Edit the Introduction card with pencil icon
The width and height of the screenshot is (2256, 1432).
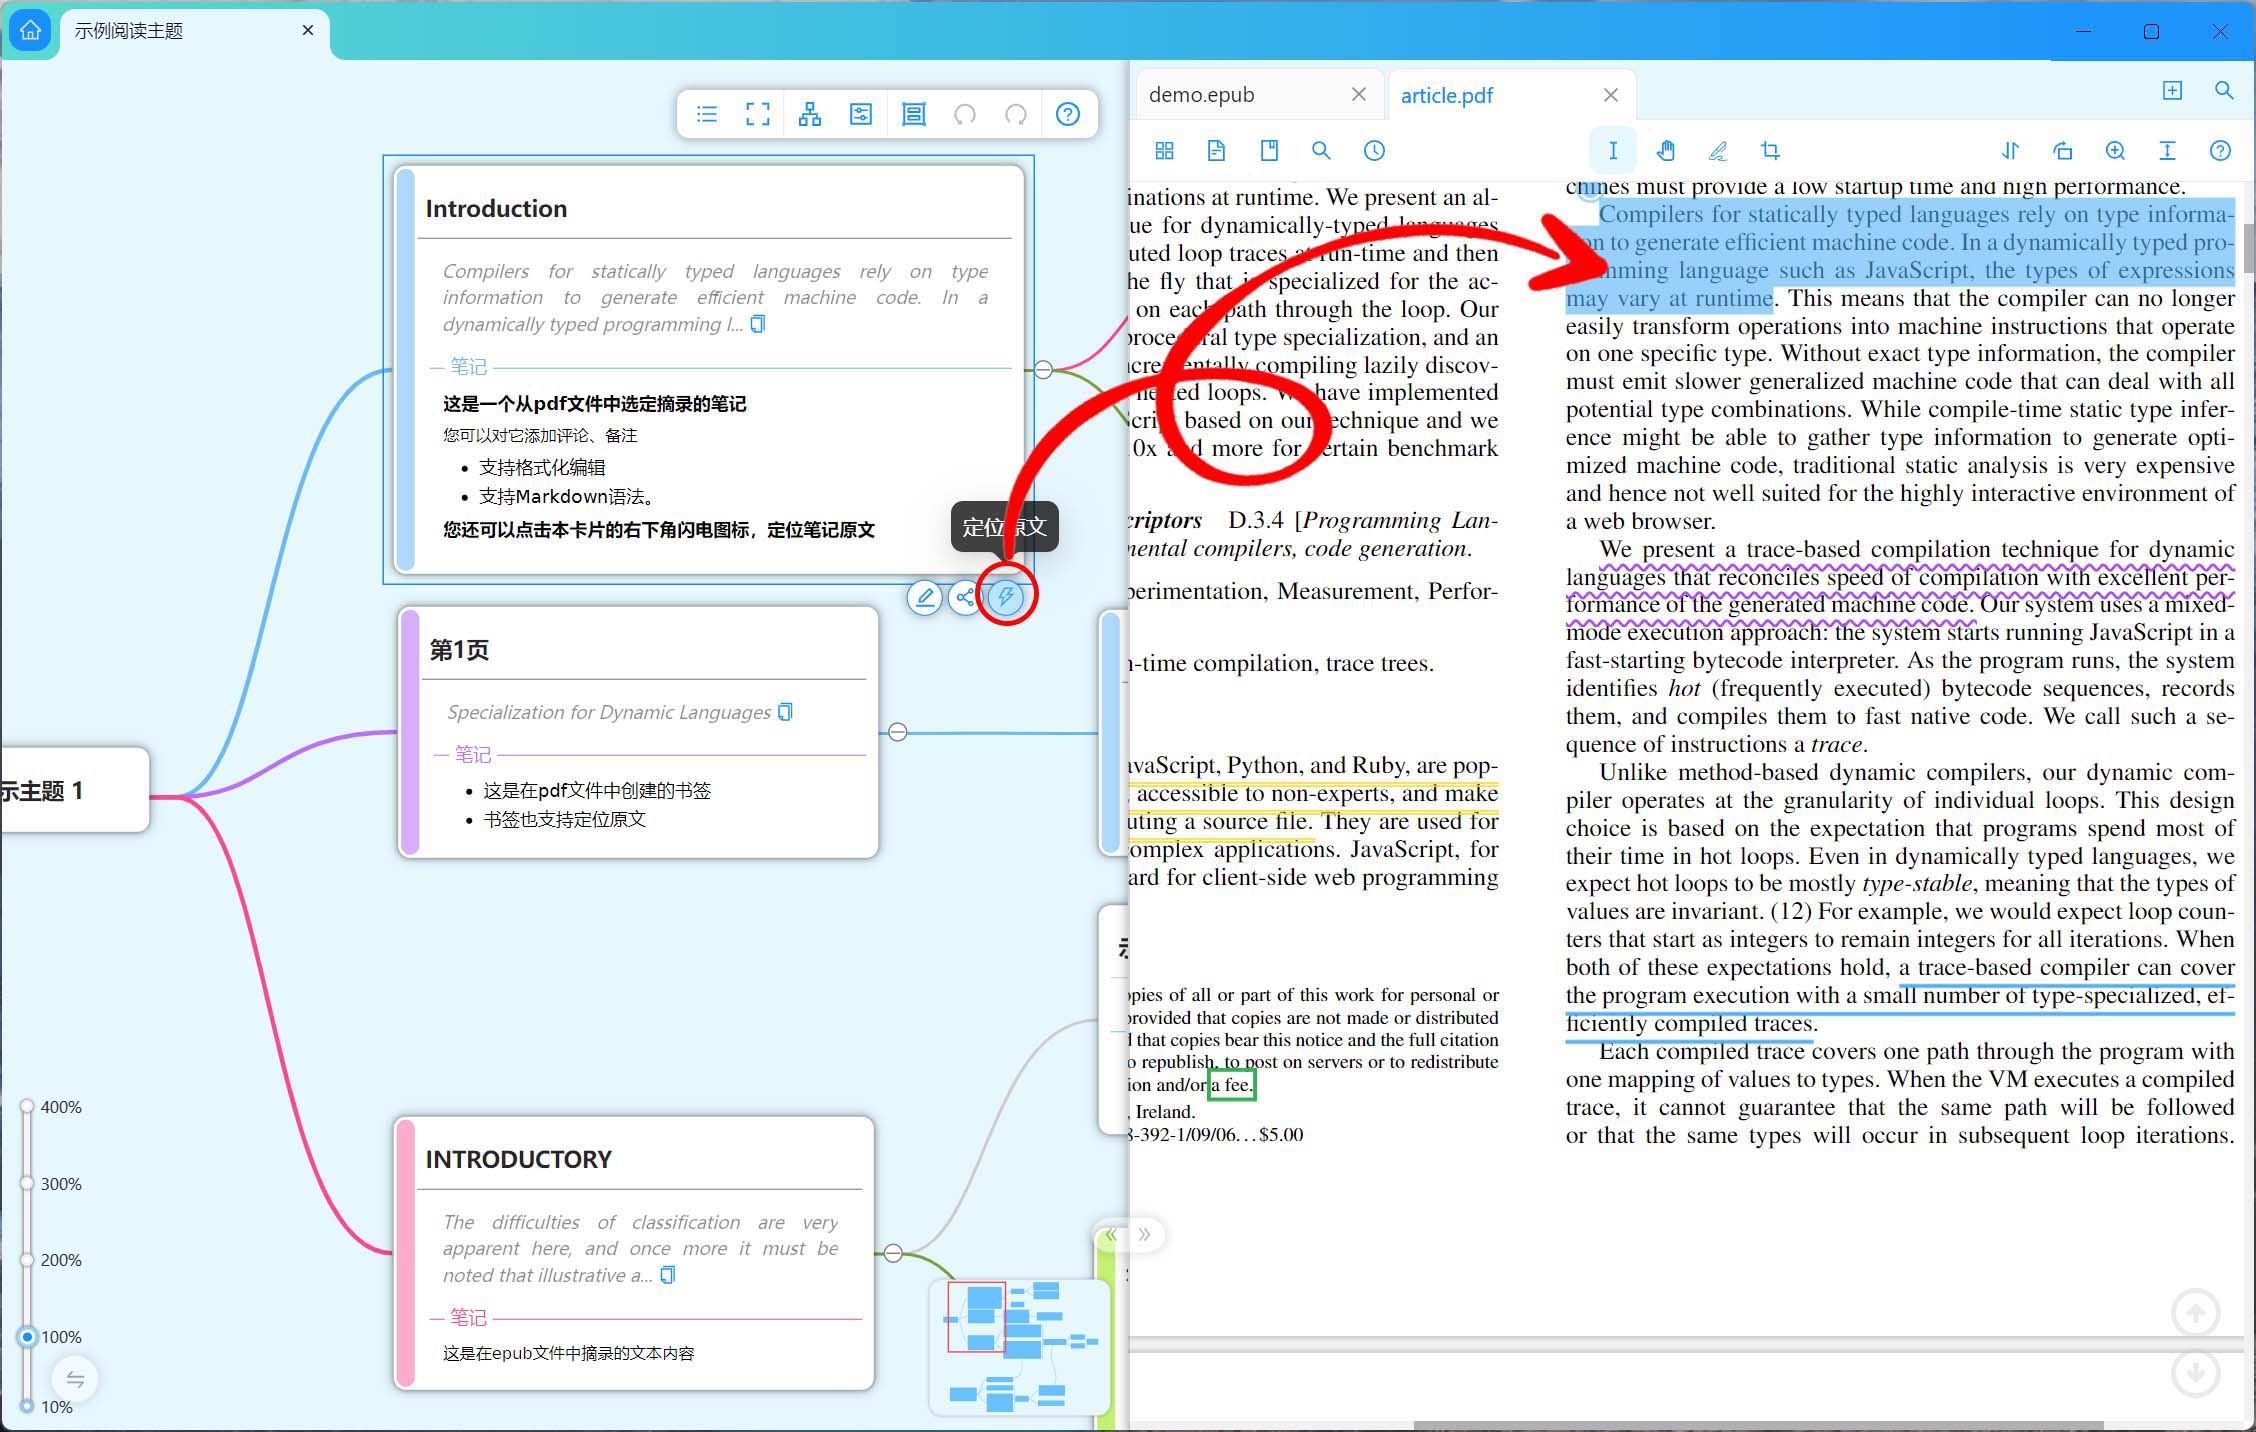click(925, 598)
